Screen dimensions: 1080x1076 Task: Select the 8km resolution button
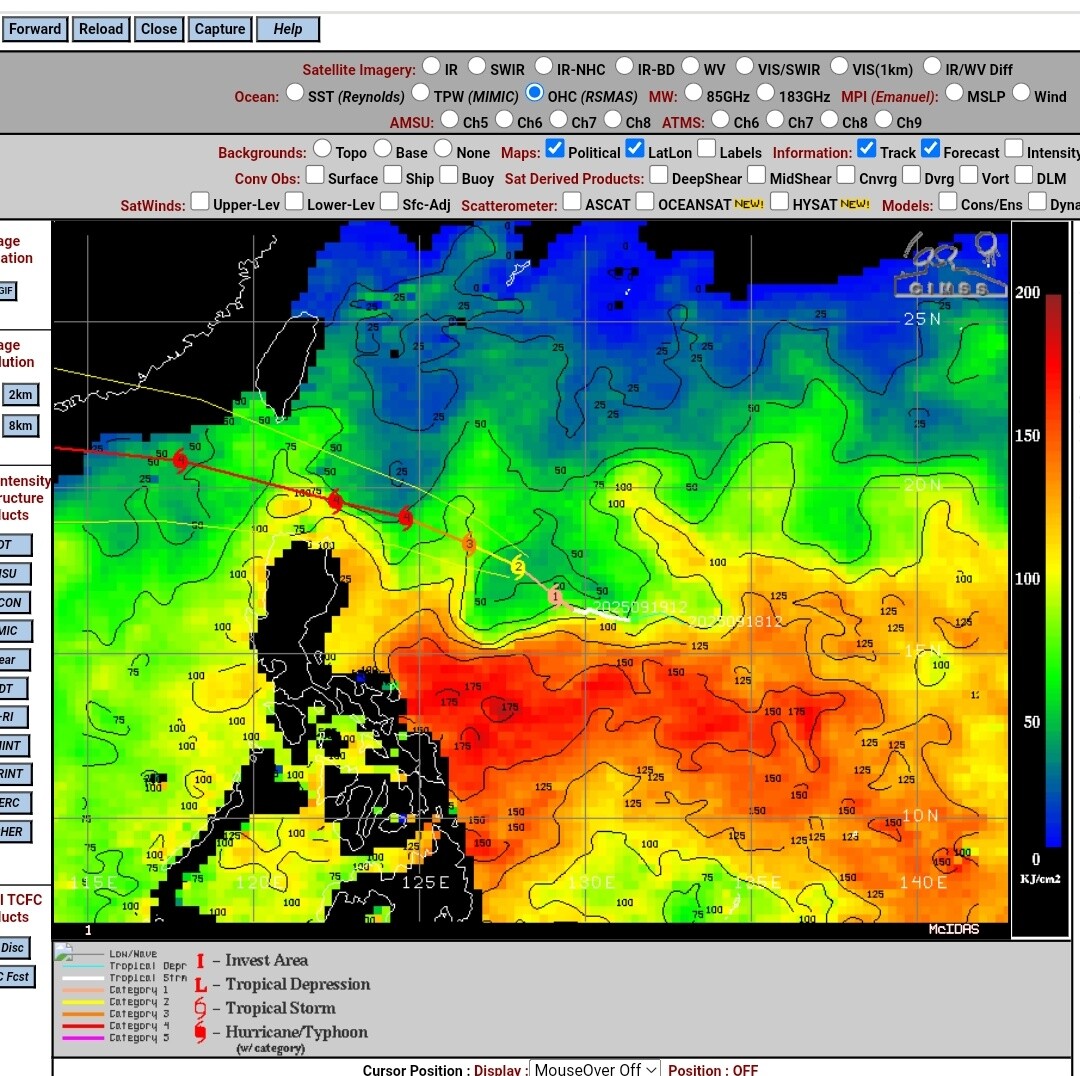point(20,425)
